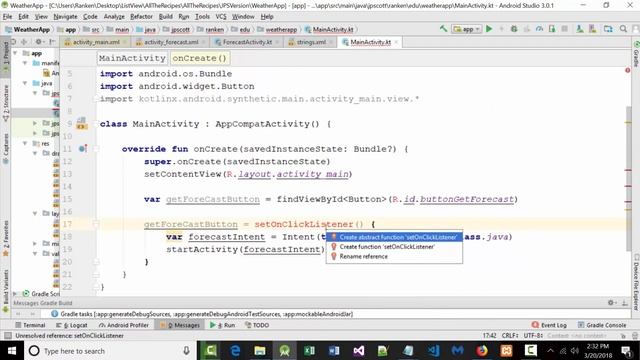Select 'Create abstract function setOnClickListener' quick fix
The image size is (640, 360).
click(x=394, y=237)
